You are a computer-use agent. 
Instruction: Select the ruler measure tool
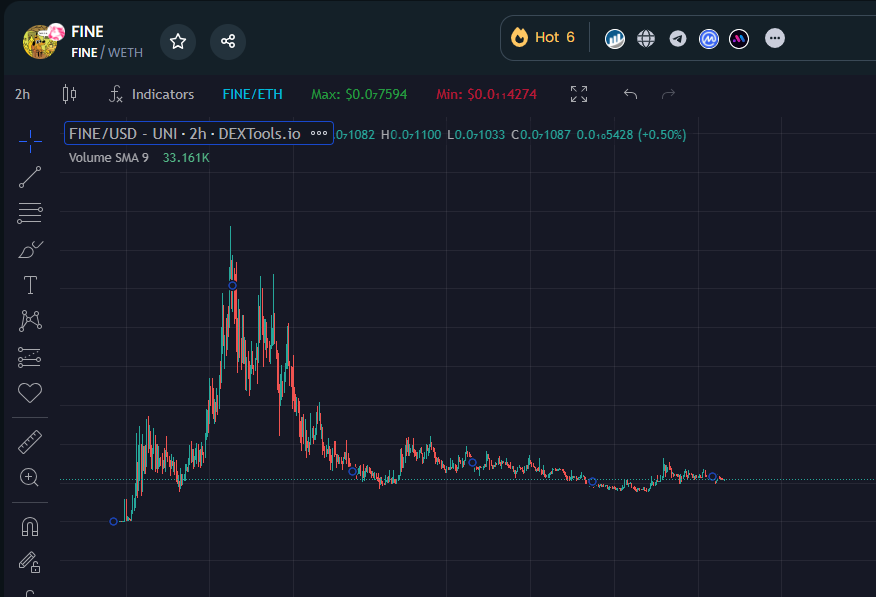[x=30, y=442]
